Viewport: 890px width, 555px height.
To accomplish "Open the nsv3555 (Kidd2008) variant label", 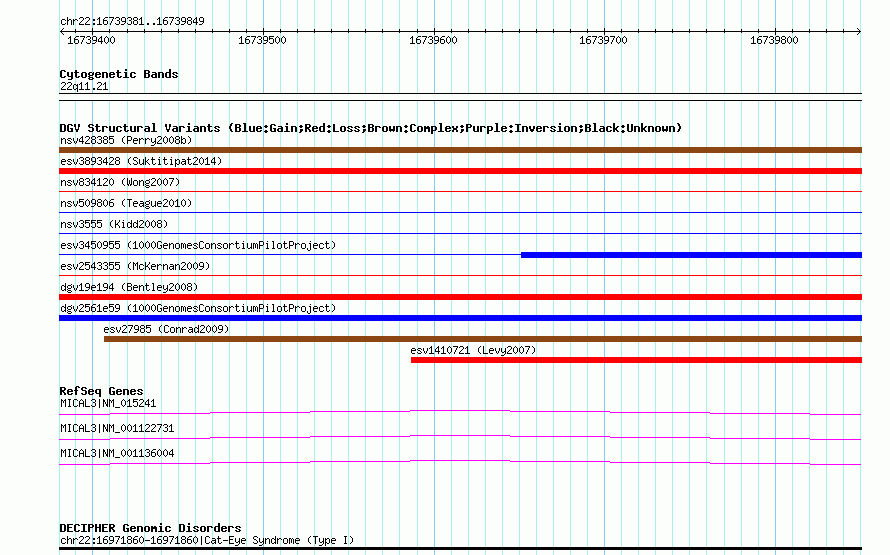I will click(114, 224).
